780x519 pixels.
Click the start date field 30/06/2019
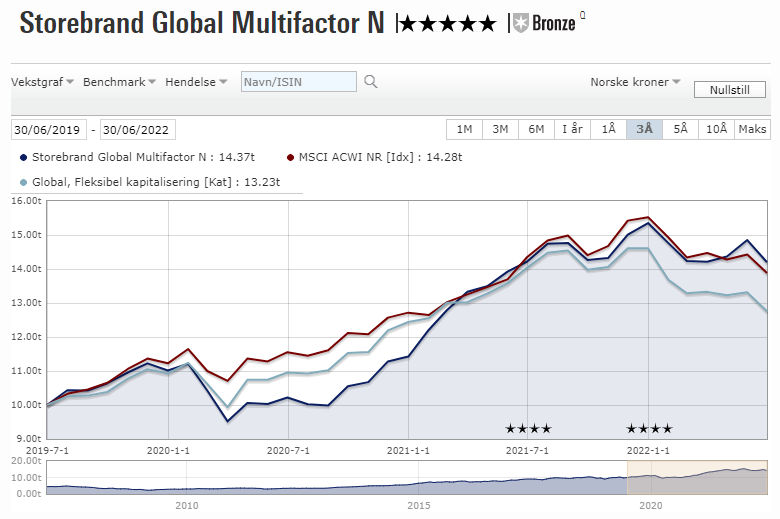tap(49, 130)
